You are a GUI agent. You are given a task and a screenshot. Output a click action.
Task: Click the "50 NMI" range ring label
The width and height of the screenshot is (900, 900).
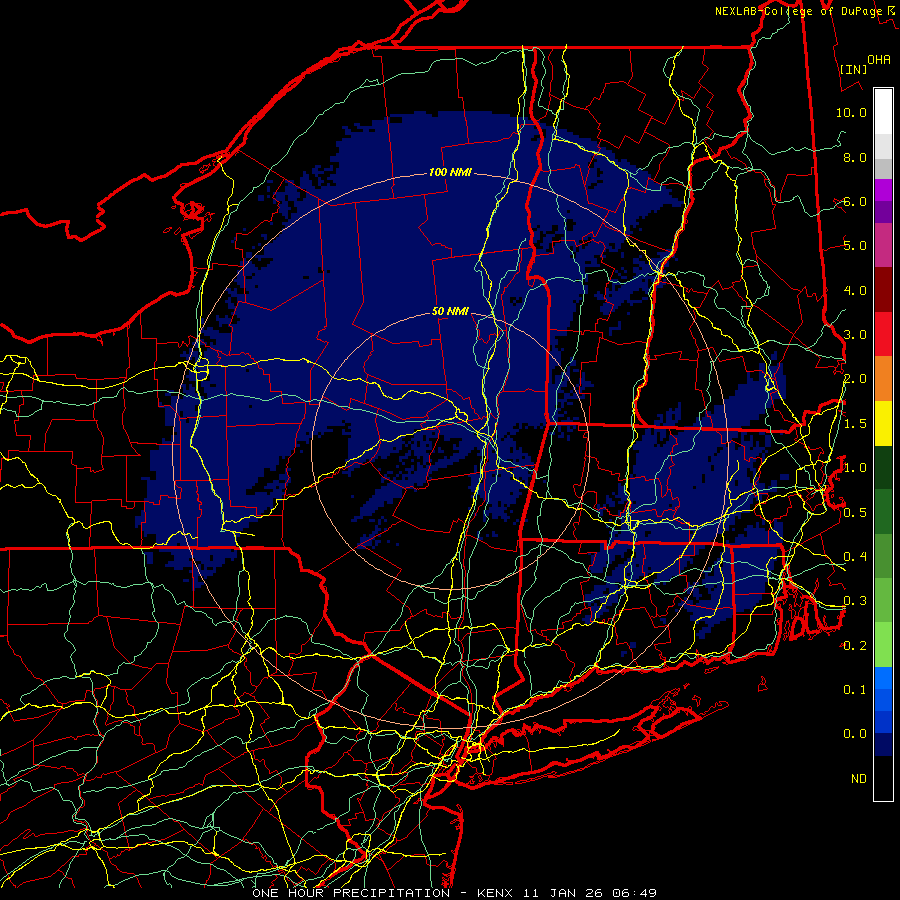[450, 312]
